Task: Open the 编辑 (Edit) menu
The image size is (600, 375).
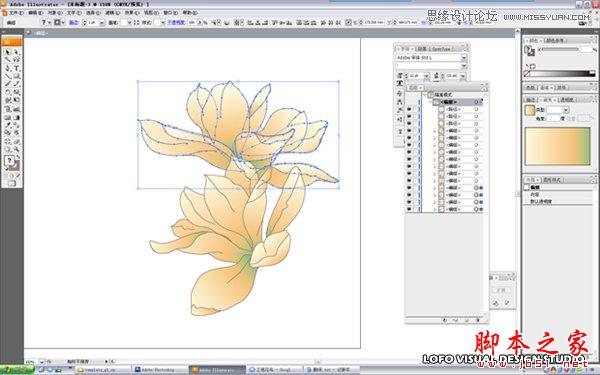Action: point(36,13)
